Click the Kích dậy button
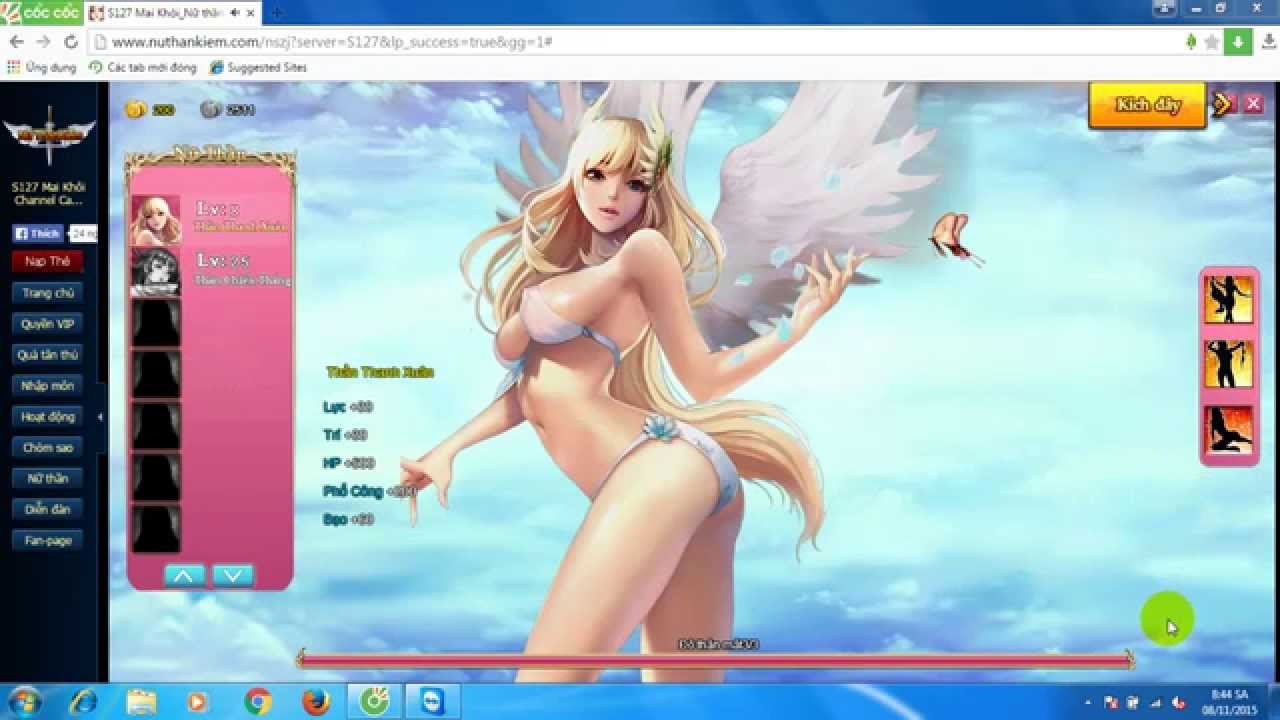Screen dimensions: 1280x720 pyautogui.click(x=1148, y=105)
